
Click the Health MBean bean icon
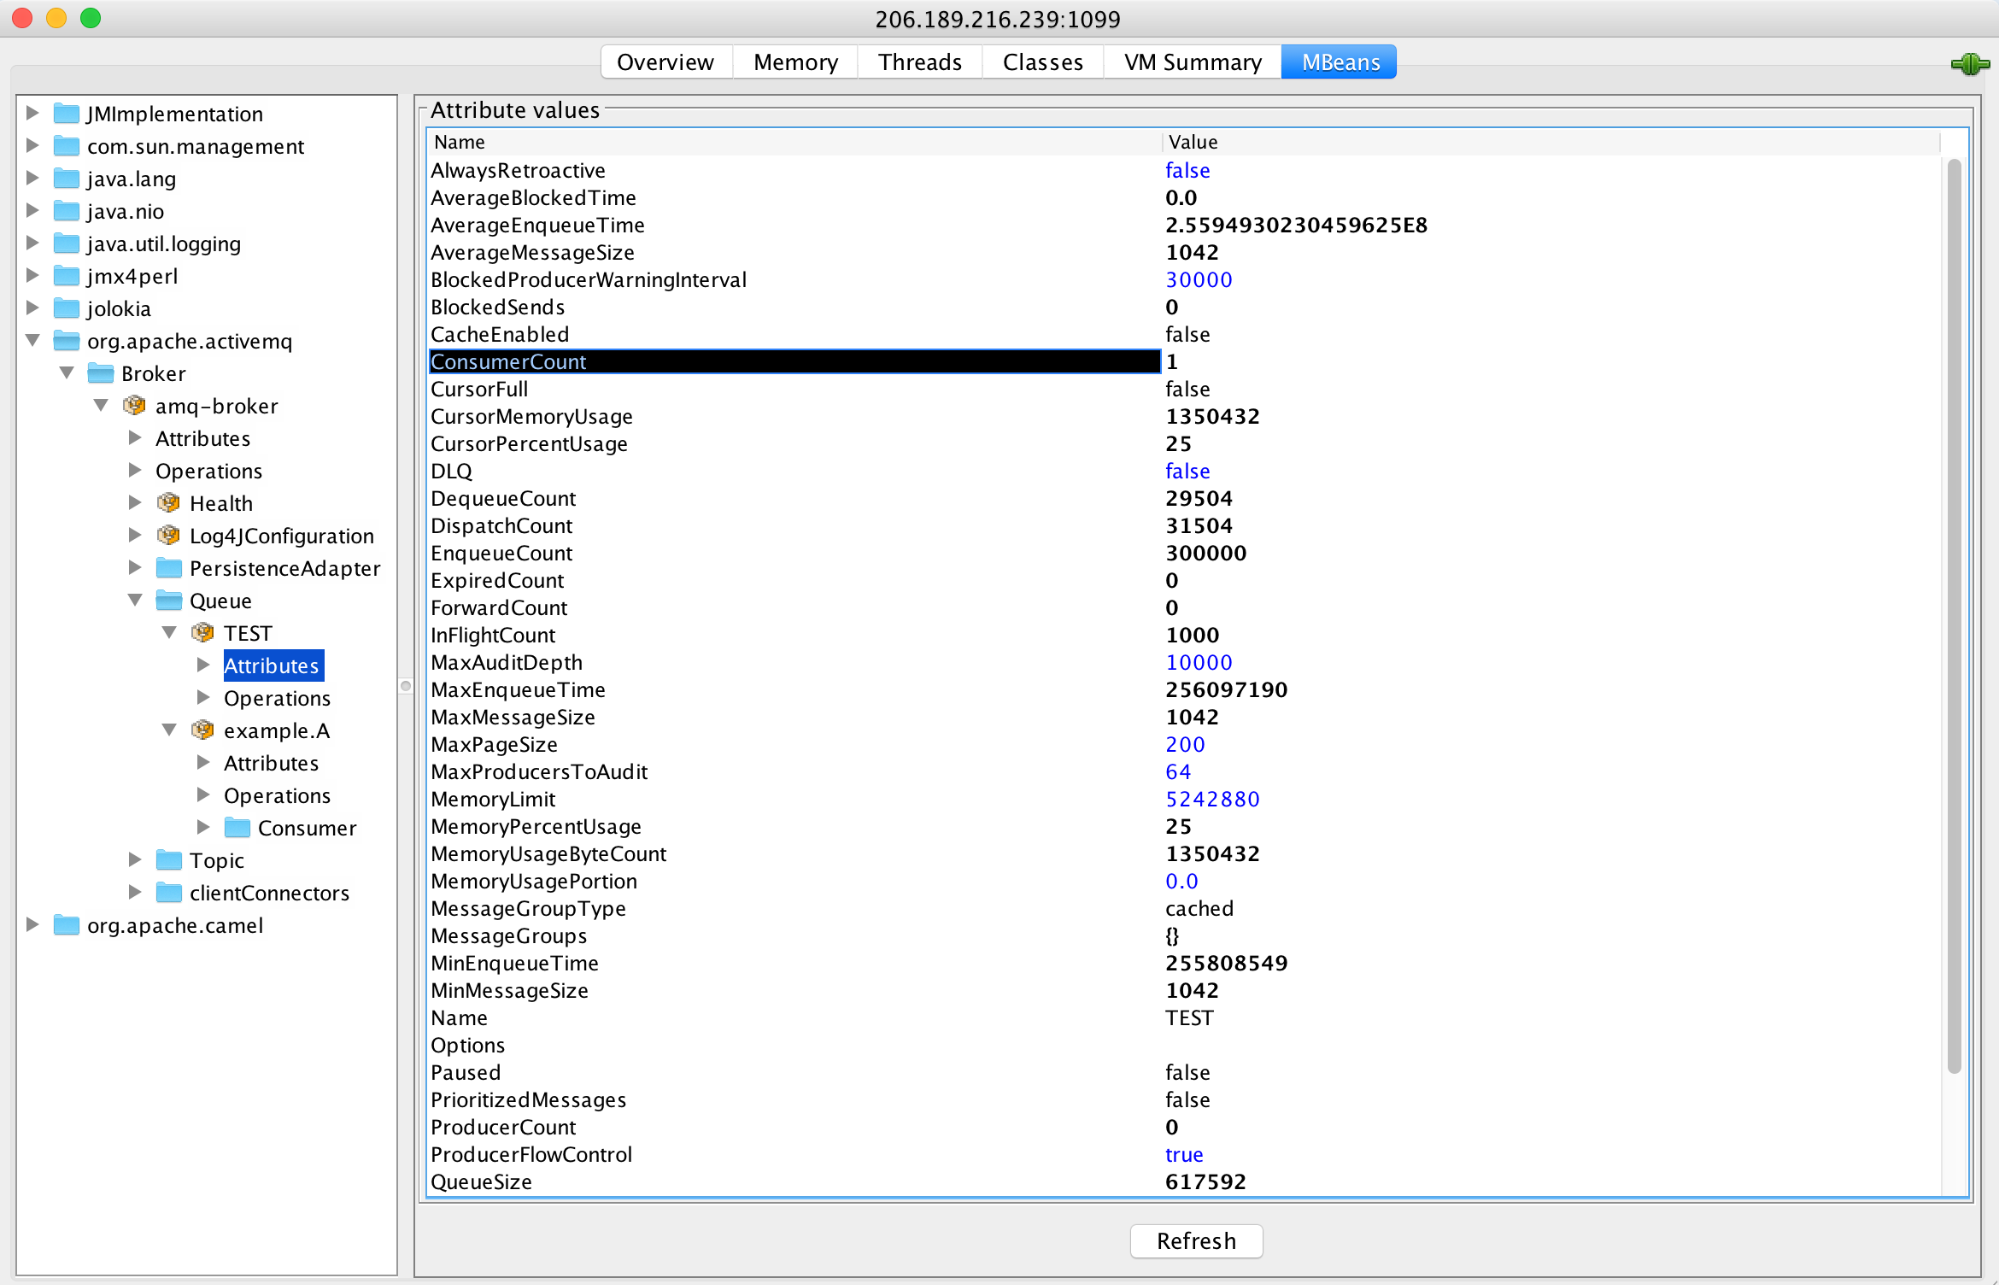tap(168, 503)
